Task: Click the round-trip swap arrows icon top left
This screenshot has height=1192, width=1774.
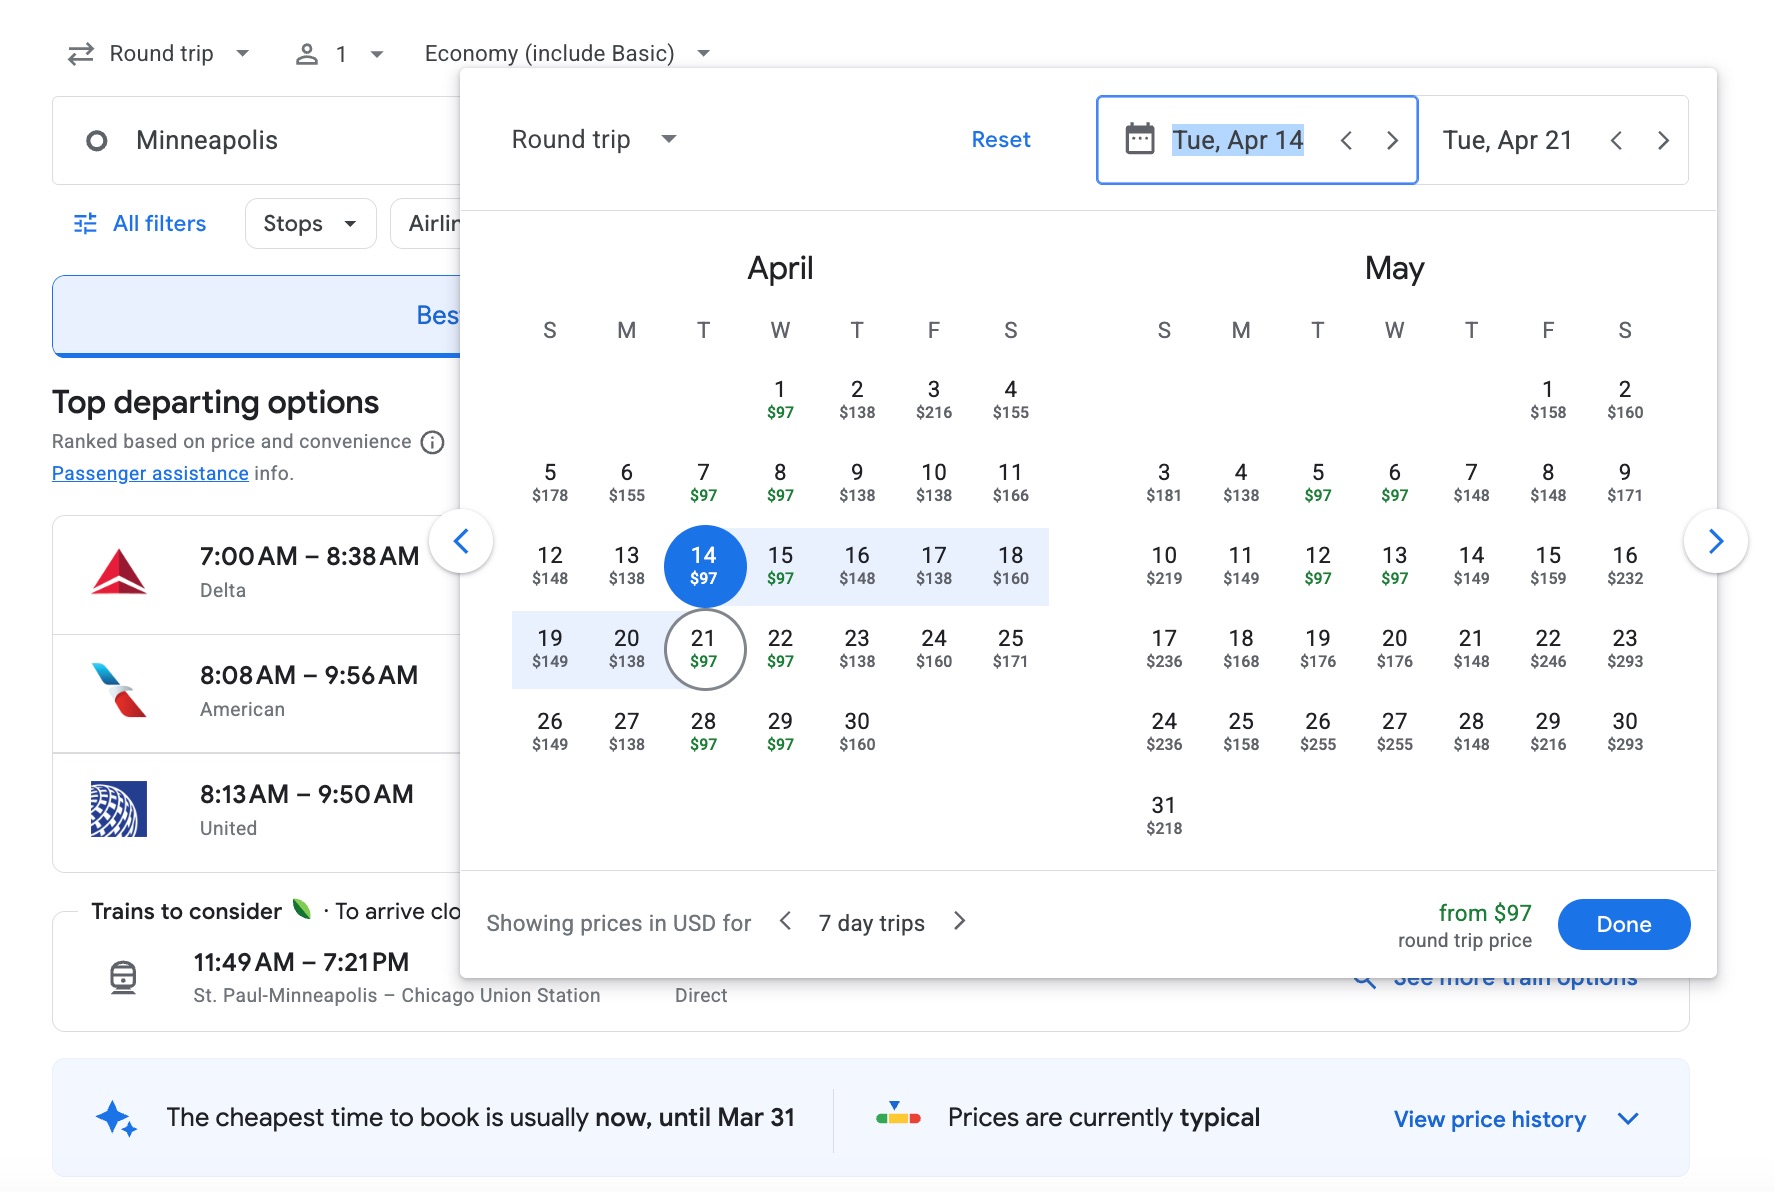Action: point(82,52)
